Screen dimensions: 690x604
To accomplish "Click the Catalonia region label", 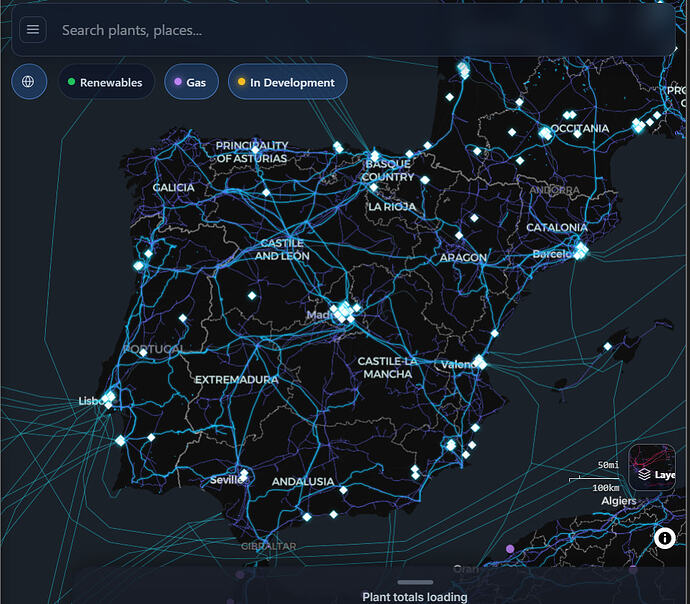I will (557, 227).
